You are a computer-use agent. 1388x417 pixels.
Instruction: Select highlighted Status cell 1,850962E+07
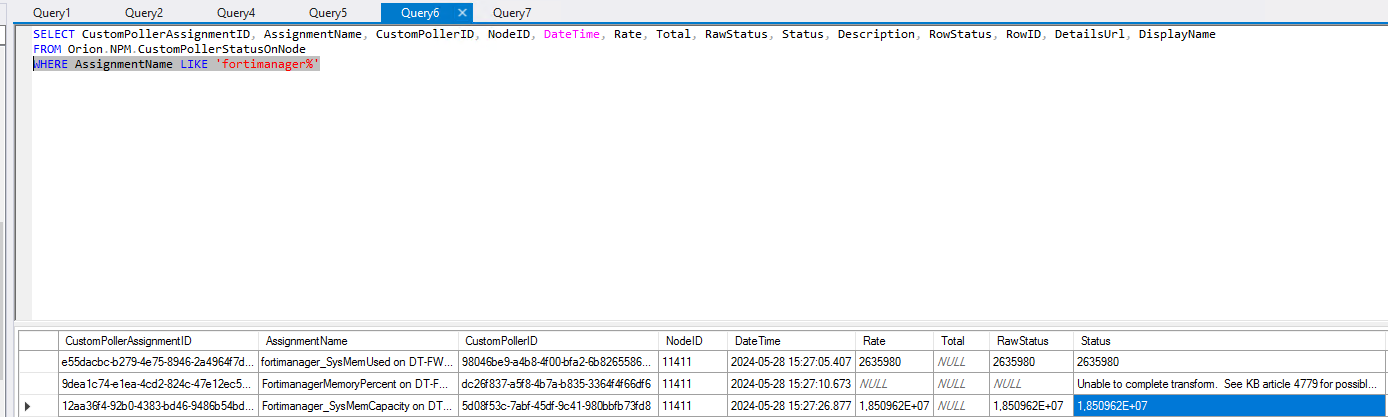(1231, 406)
